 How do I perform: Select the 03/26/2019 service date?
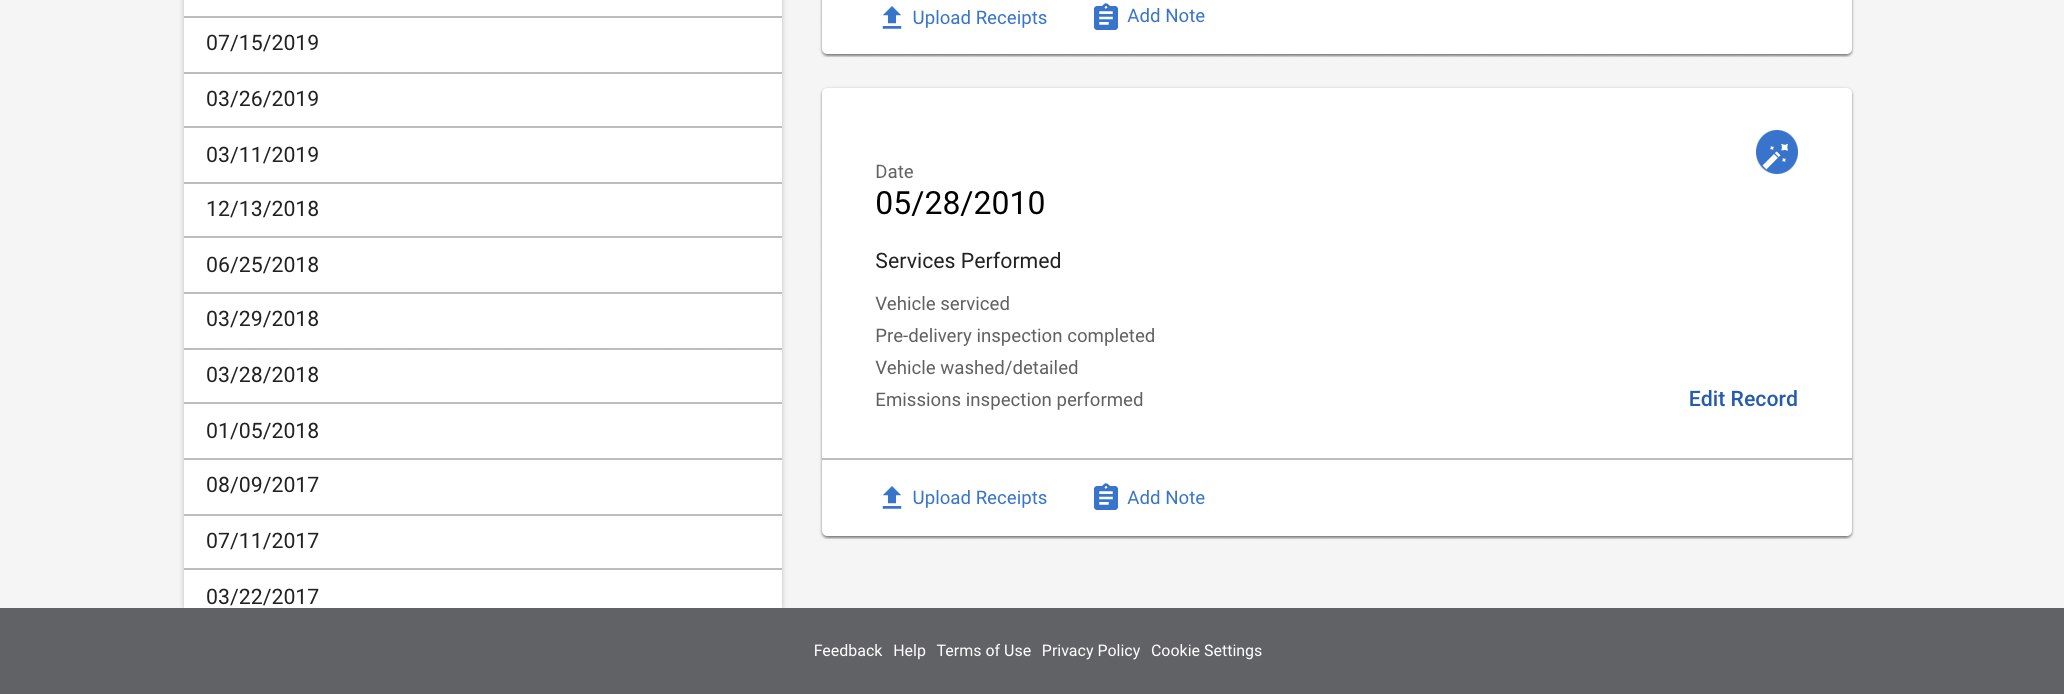coord(483,100)
